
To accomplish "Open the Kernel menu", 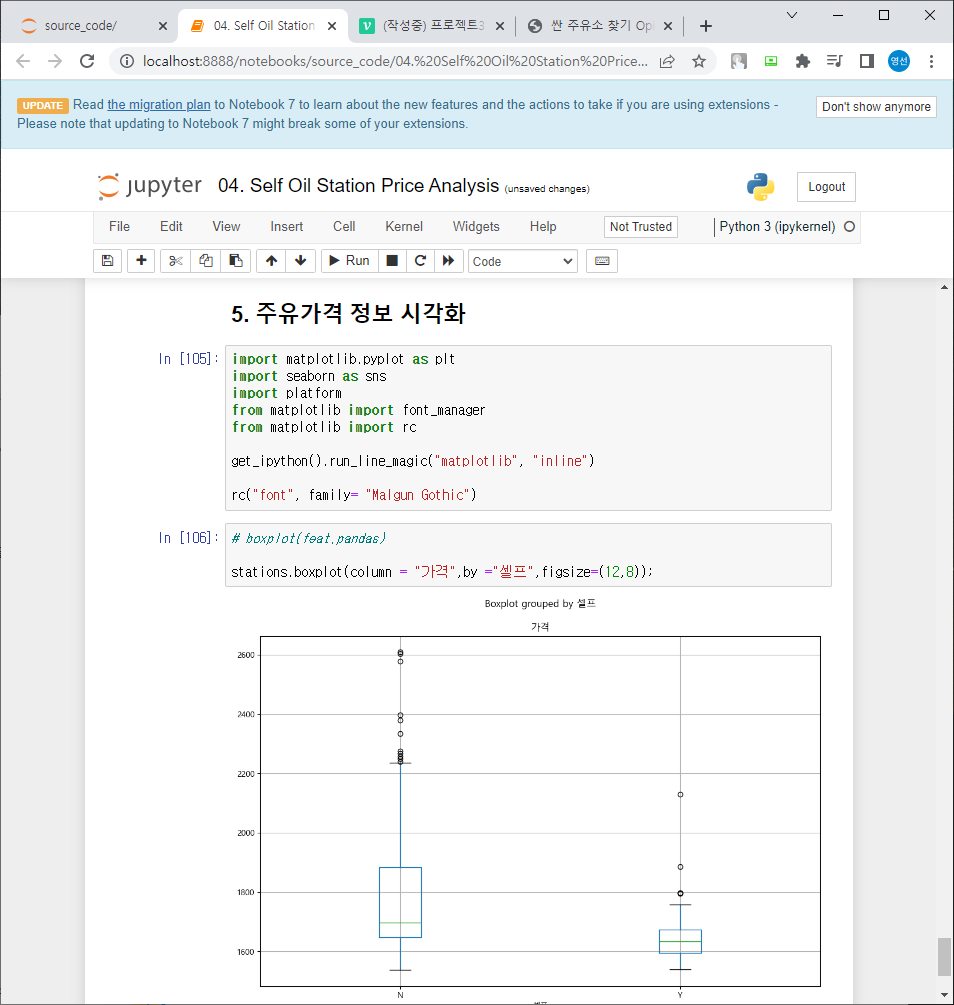I will [x=404, y=227].
